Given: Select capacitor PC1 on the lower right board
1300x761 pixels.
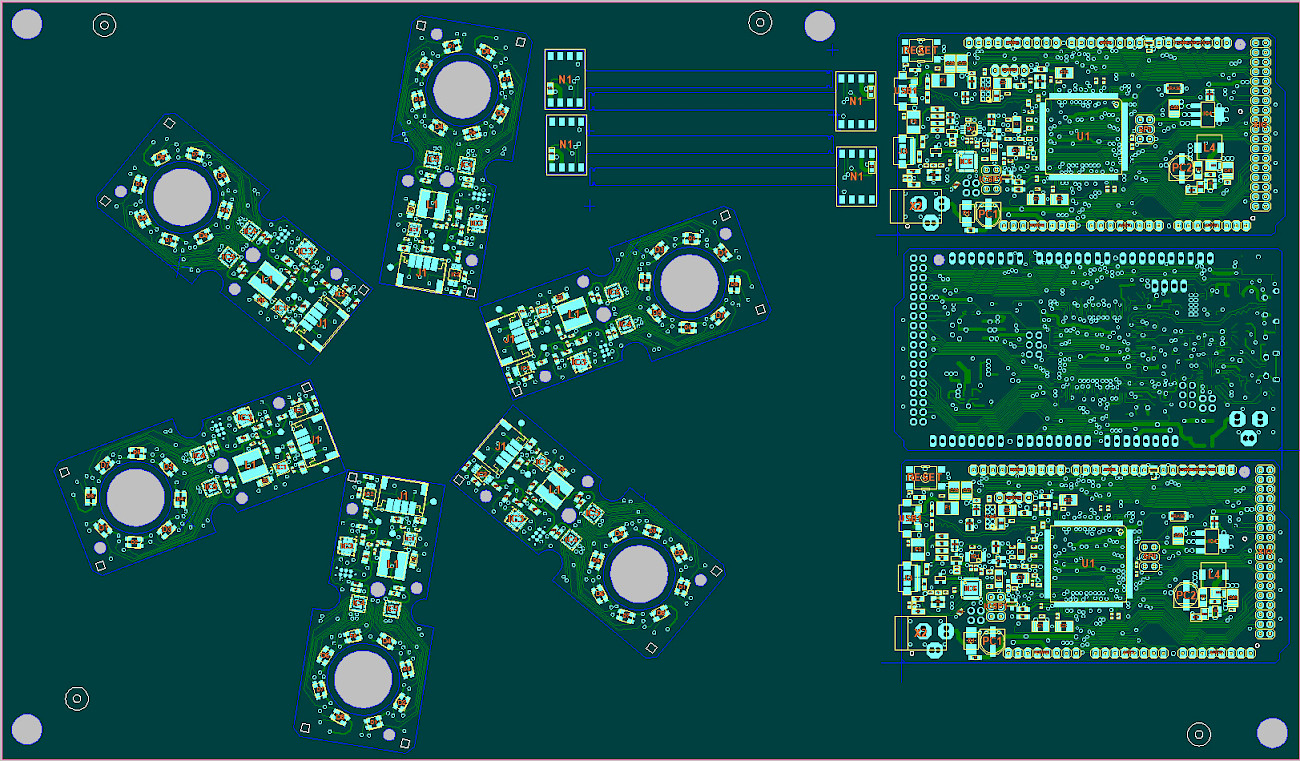Looking at the screenshot, I should click(x=992, y=641).
